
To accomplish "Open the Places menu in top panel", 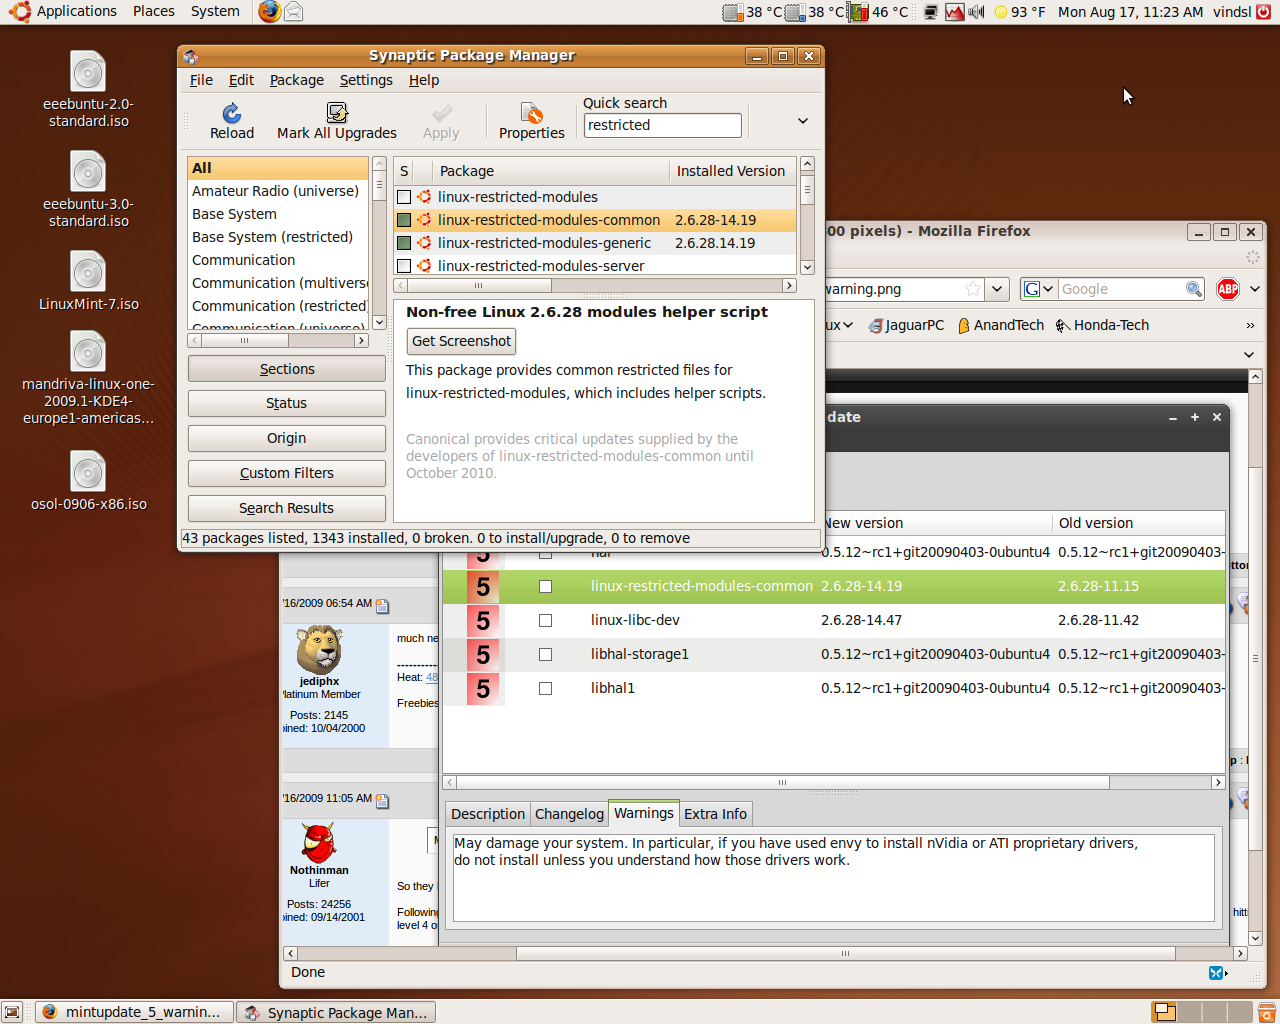I will click(154, 11).
